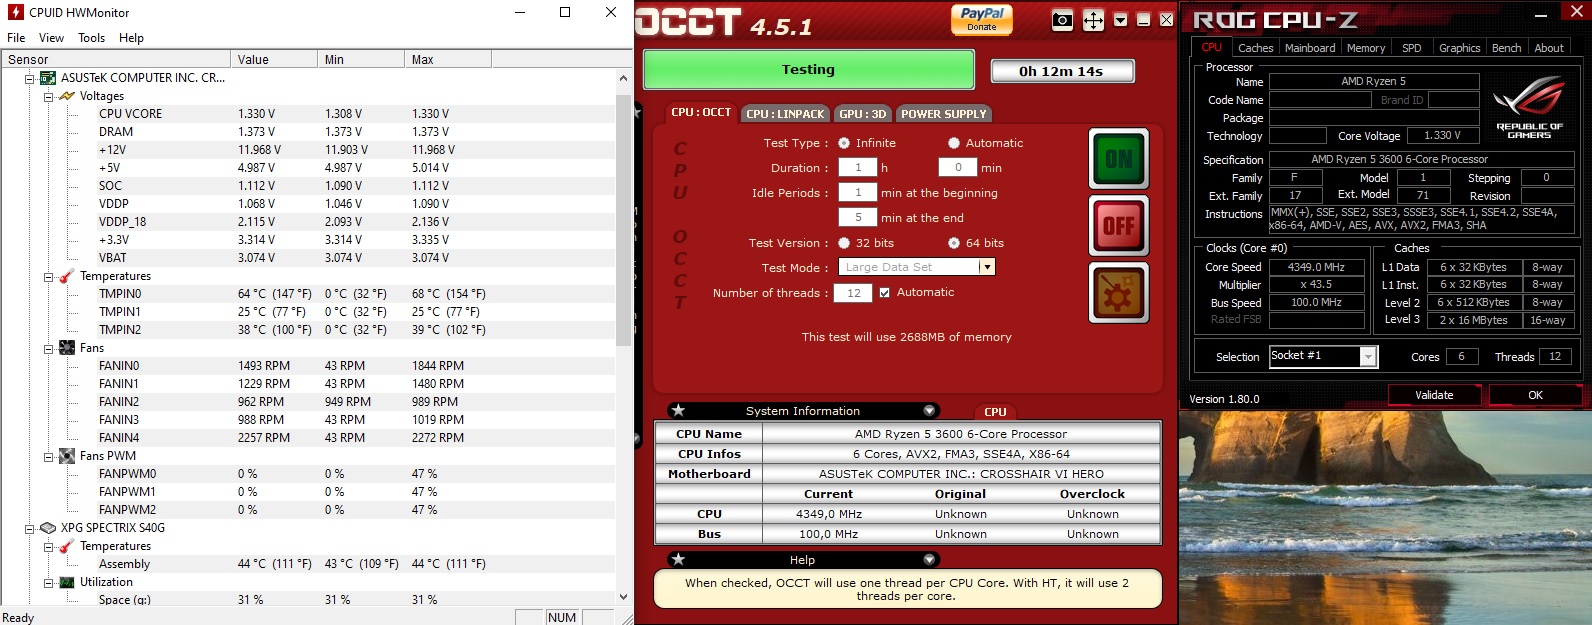
Task: Click the HWMonitor app icon in title bar
Action: click(x=15, y=12)
